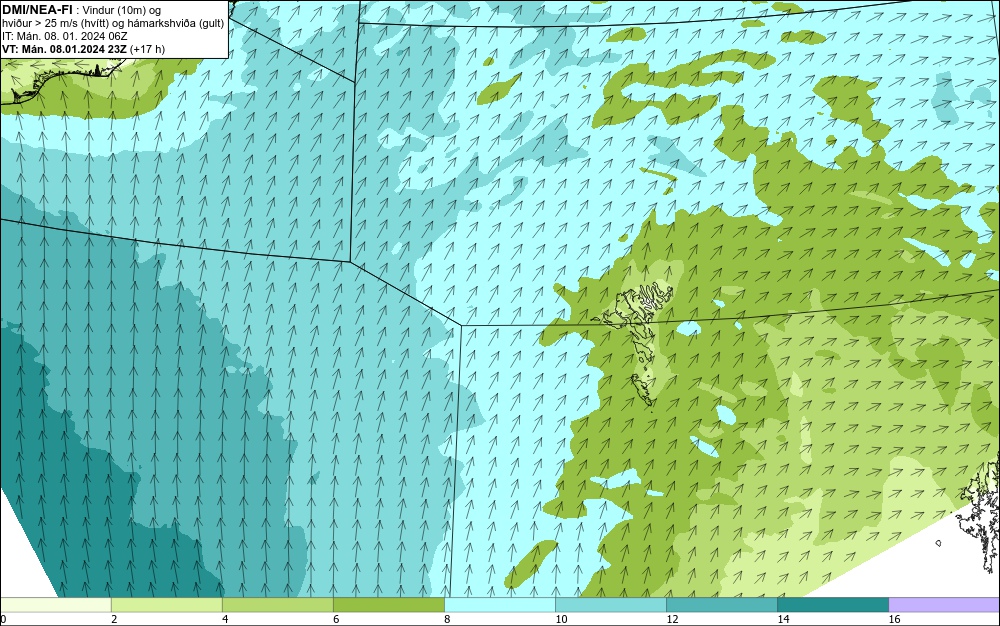Viewport: 1000px width, 626px height.
Task: Click the 0–2 m/s legend color swatch
Action: point(55,604)
